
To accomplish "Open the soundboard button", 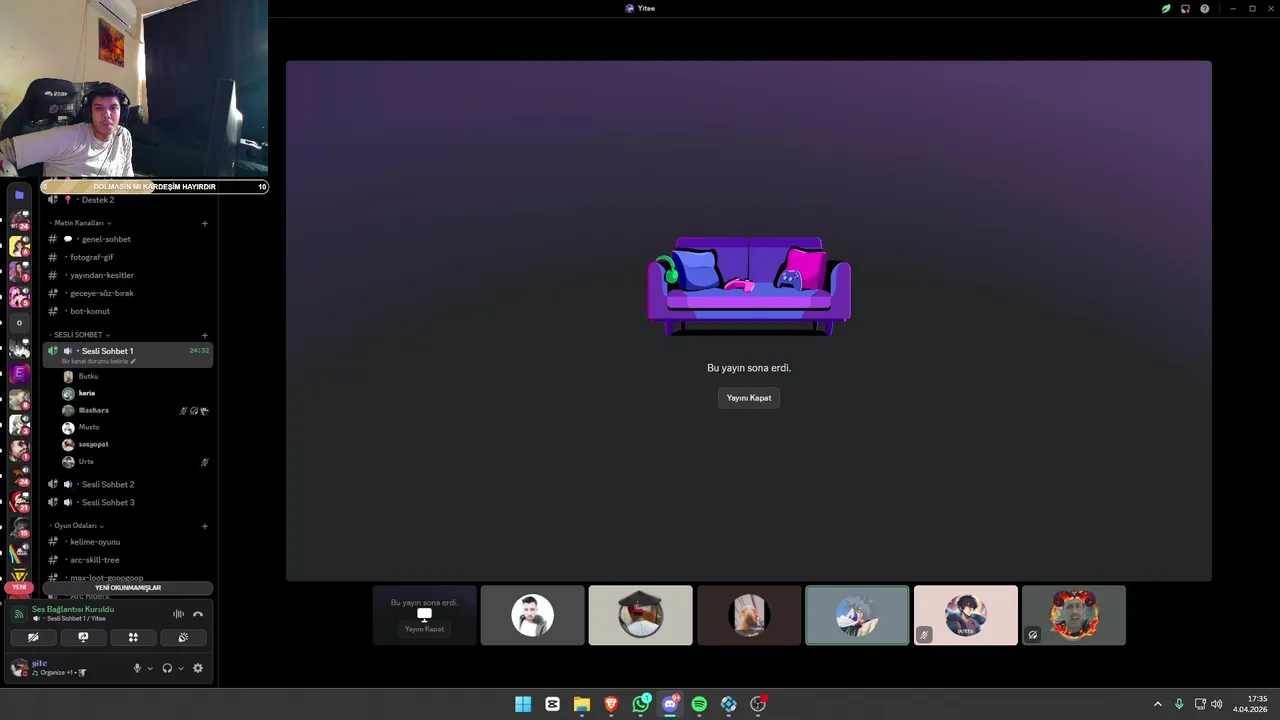I will tap(183, 637).
